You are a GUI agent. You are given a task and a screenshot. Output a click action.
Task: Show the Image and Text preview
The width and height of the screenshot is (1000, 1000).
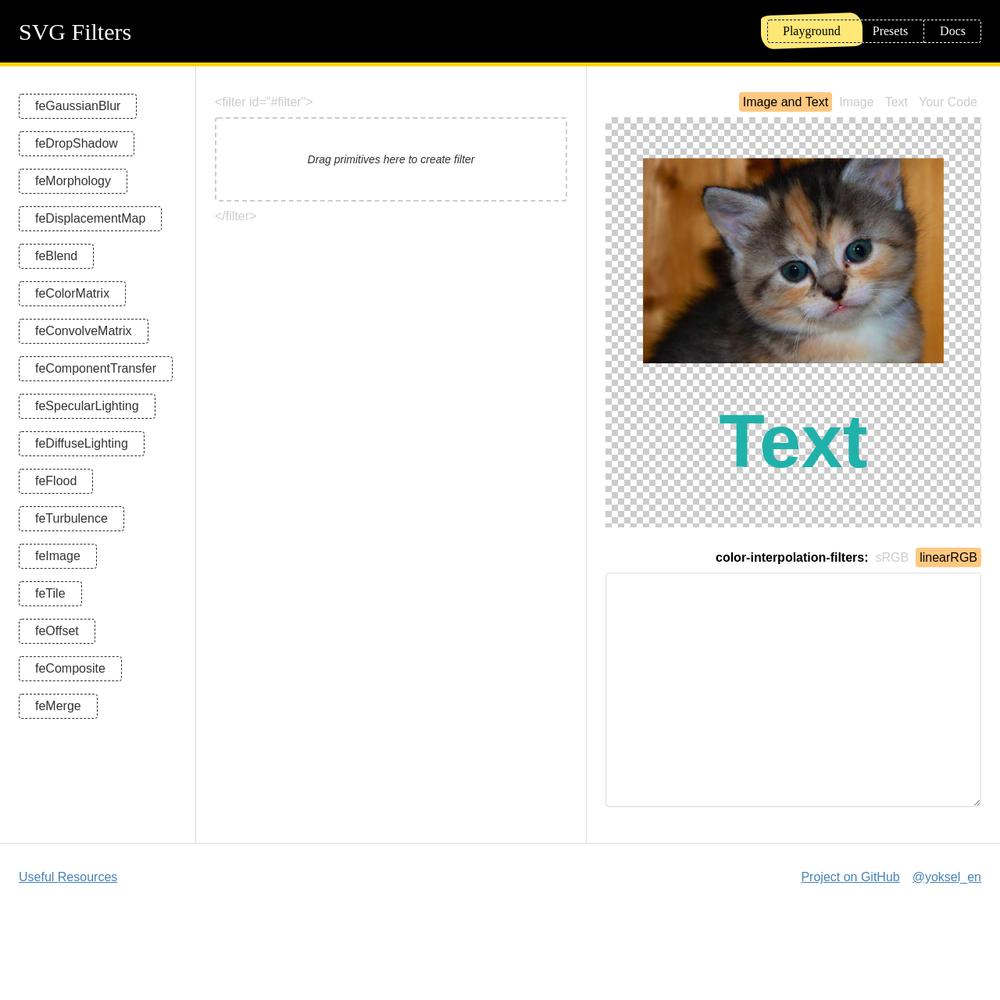tap(785, 102)
